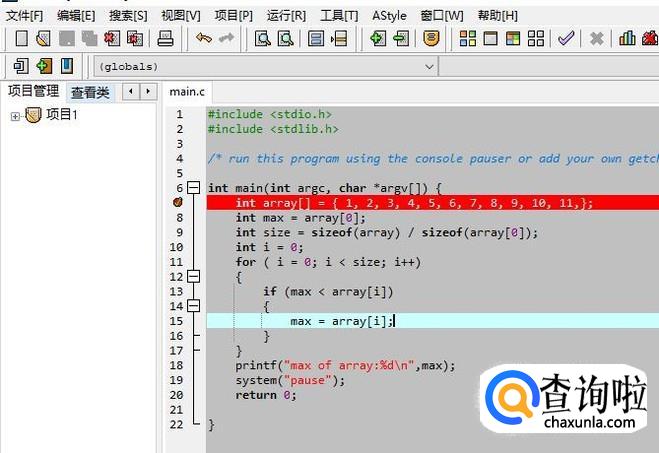Viewport: 659px width, 453px height.
Task: Click the overlapping-documents icon in second toolbar row
Action: 21,66
